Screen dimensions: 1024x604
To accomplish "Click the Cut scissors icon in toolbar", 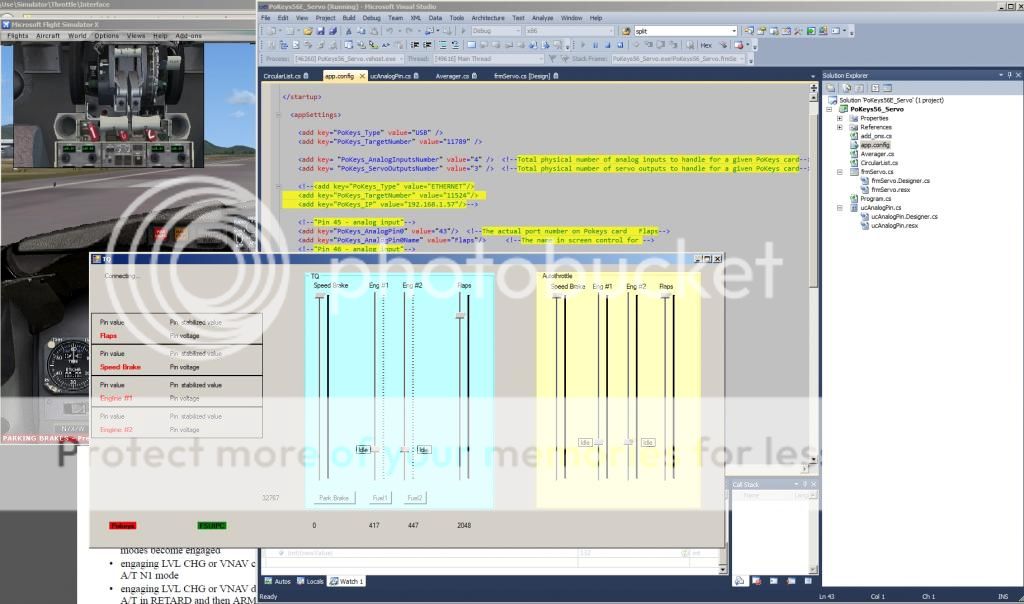I will (349, 31).
